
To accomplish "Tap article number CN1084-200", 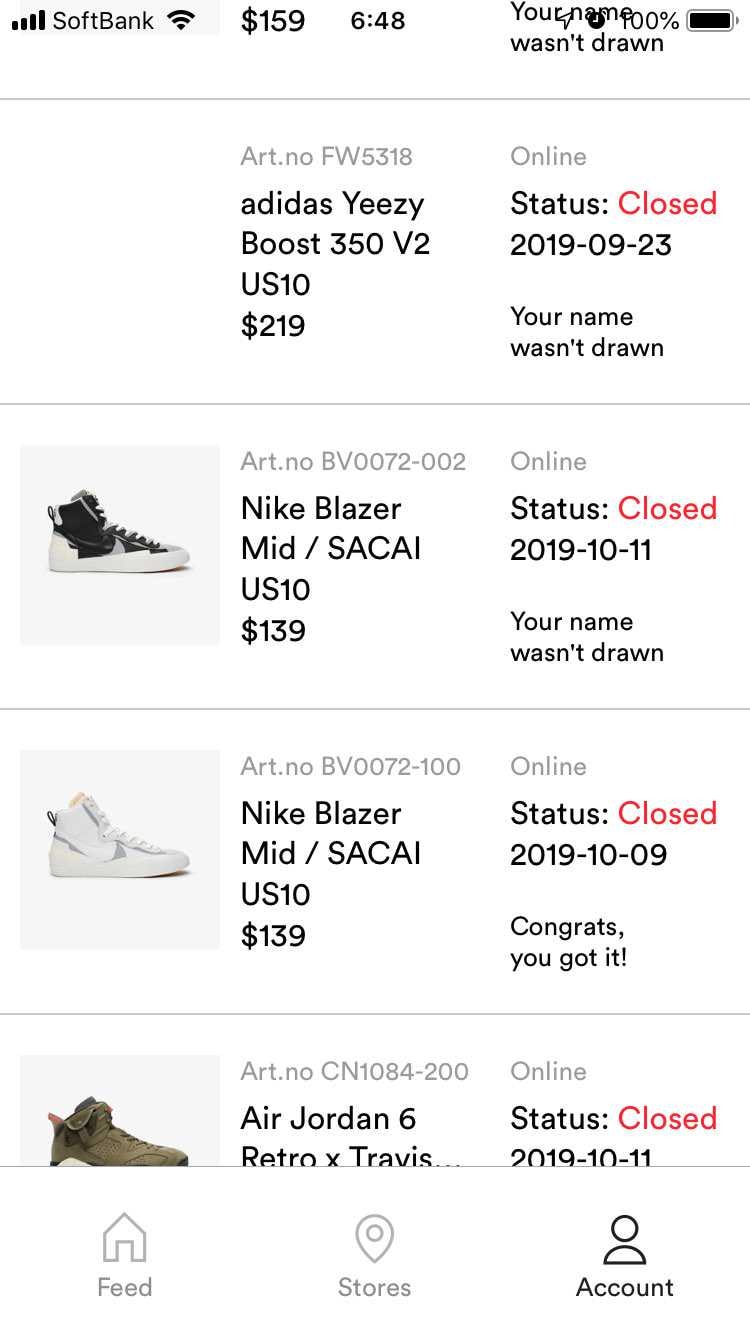I will tap(354, 1072).
